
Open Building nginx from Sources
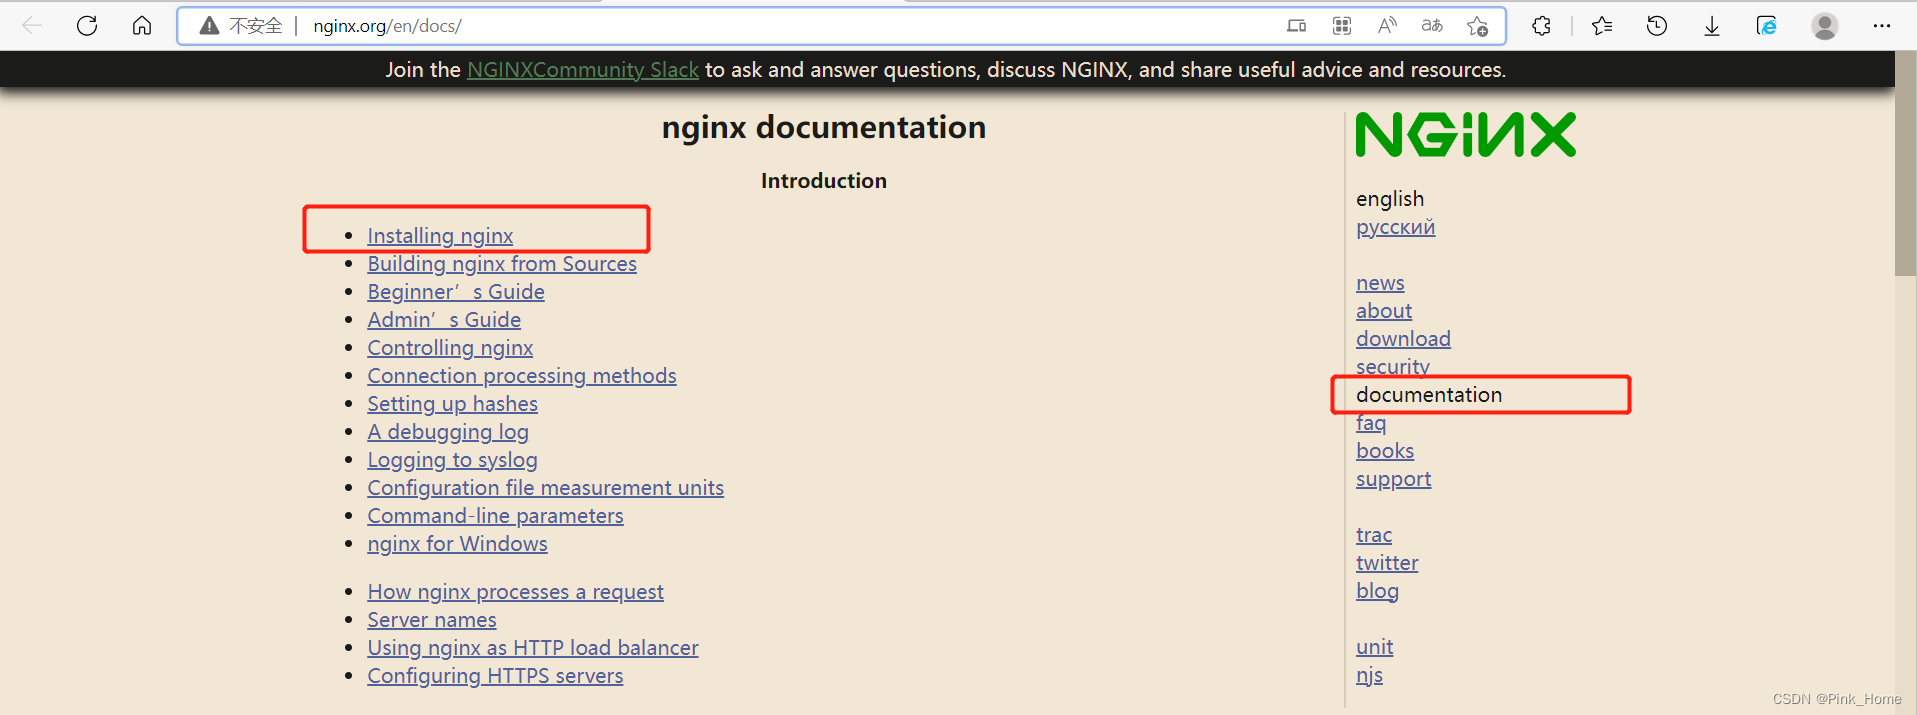[x=502, y=264]
